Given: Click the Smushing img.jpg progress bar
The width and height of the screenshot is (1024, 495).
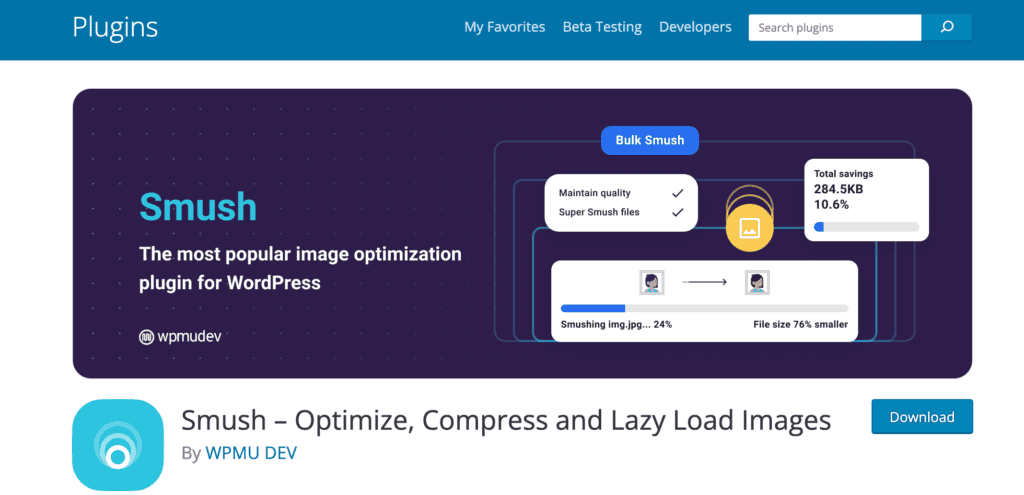Looking at the screenshot, I should [x=704, y=308].
